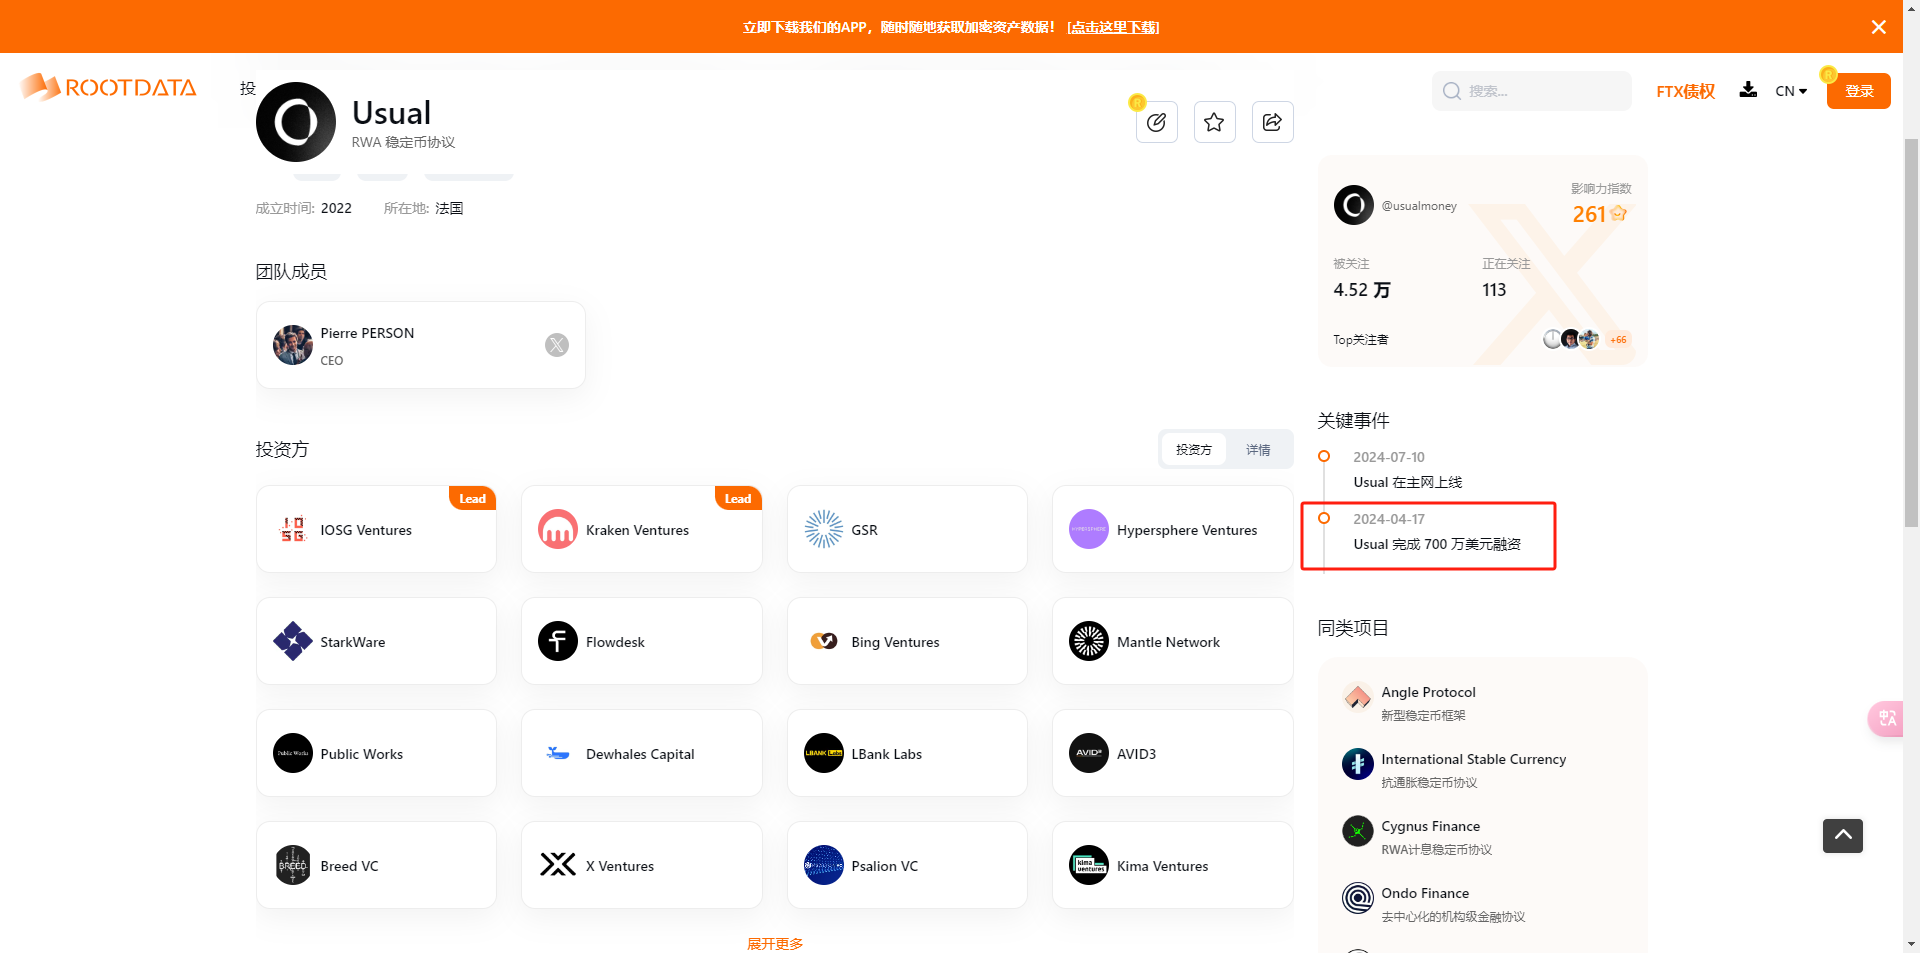Click the edit project pencil icon
Screen dimensions: 1920x953
point(1156,122)
